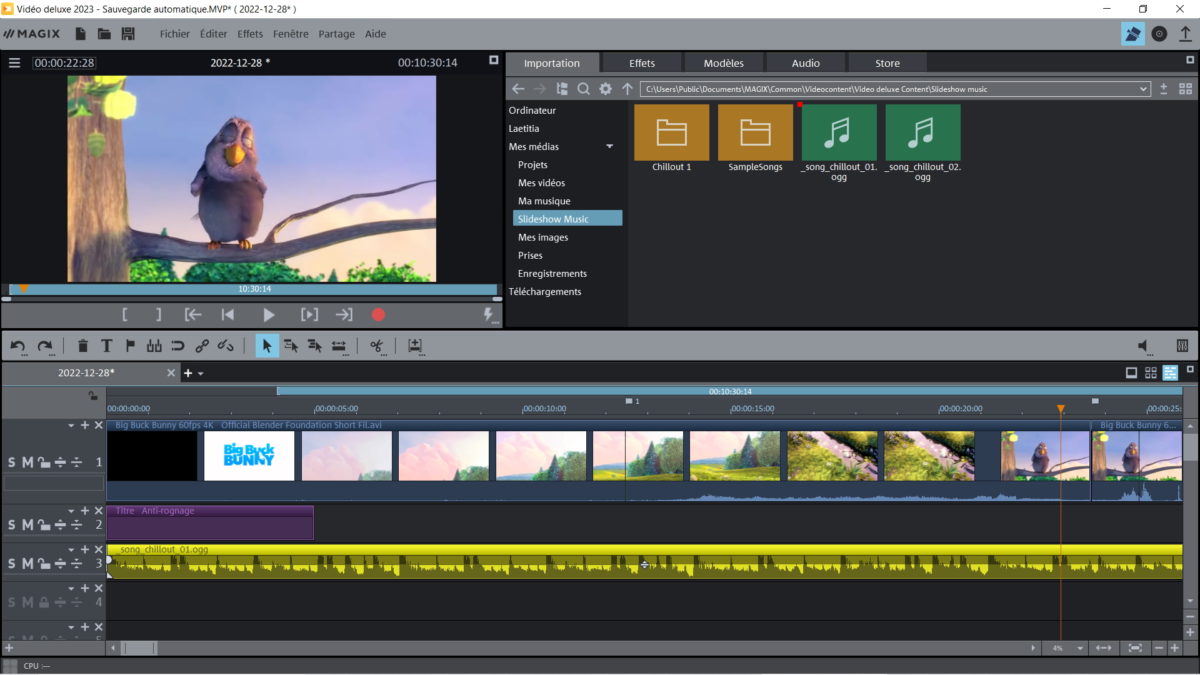Toggle lock on track 3
Viewport: 1200px width, 675px height.
(x=44, y=563)
